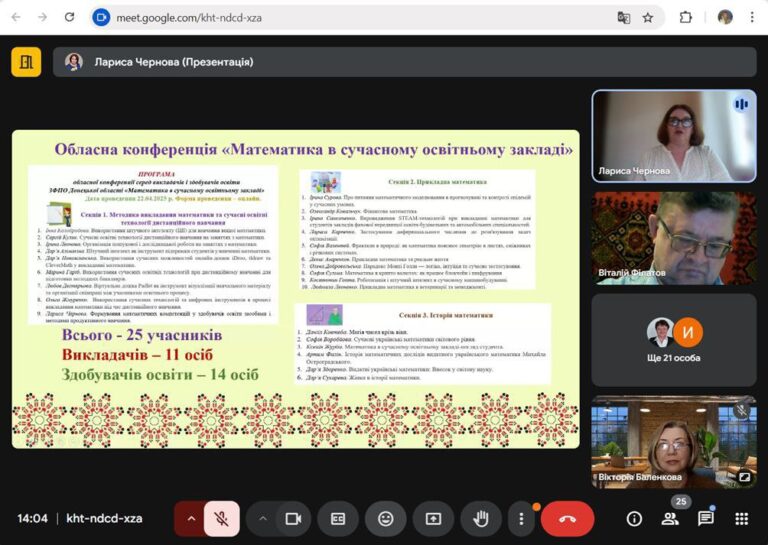Click the Всього - 25 учасників text

point(142,335)
